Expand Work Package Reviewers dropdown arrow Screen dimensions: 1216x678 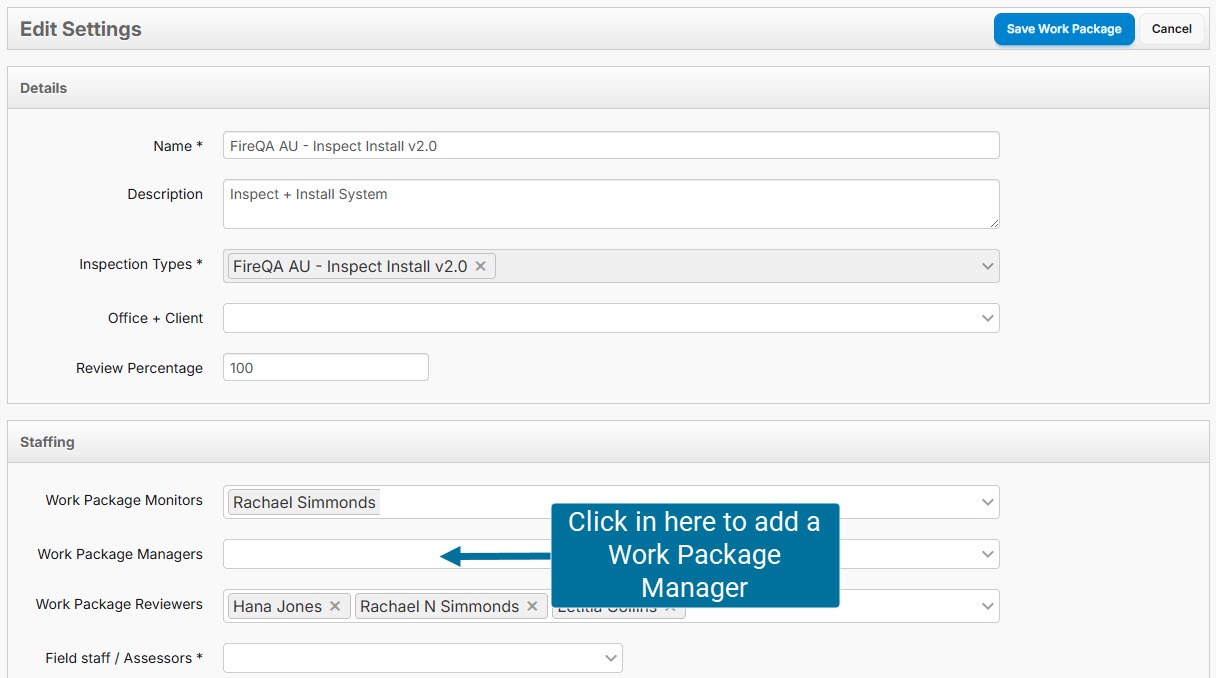coord(987,606)
